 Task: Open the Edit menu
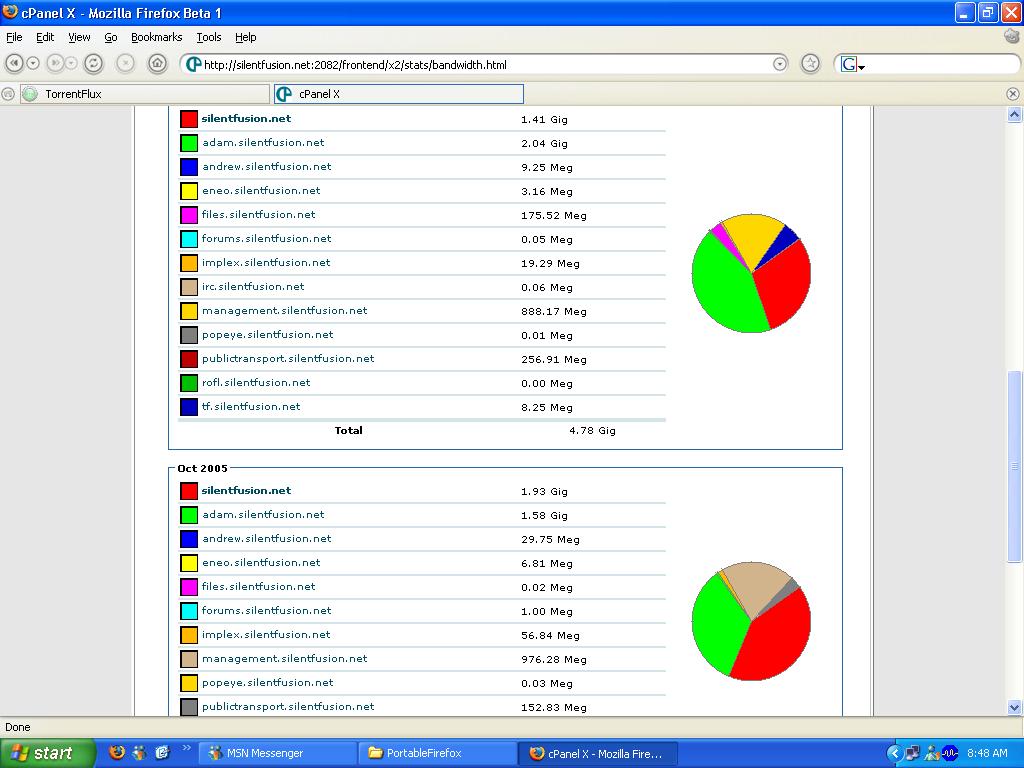point(45,37)
